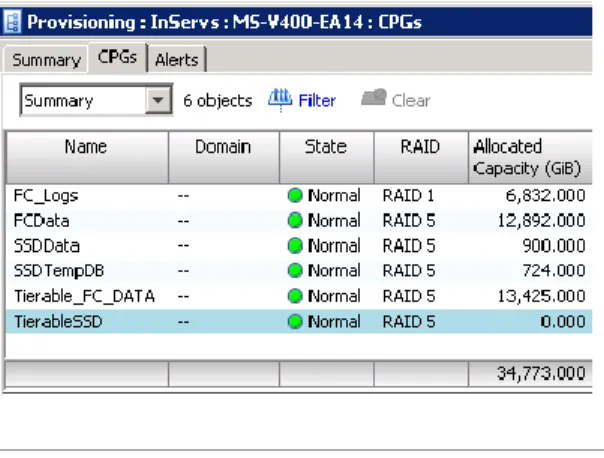Select the Tierable_FC_DATA row name
This screenshot has height=458, width=604.
pyautogui.click(x=84, y=297)
